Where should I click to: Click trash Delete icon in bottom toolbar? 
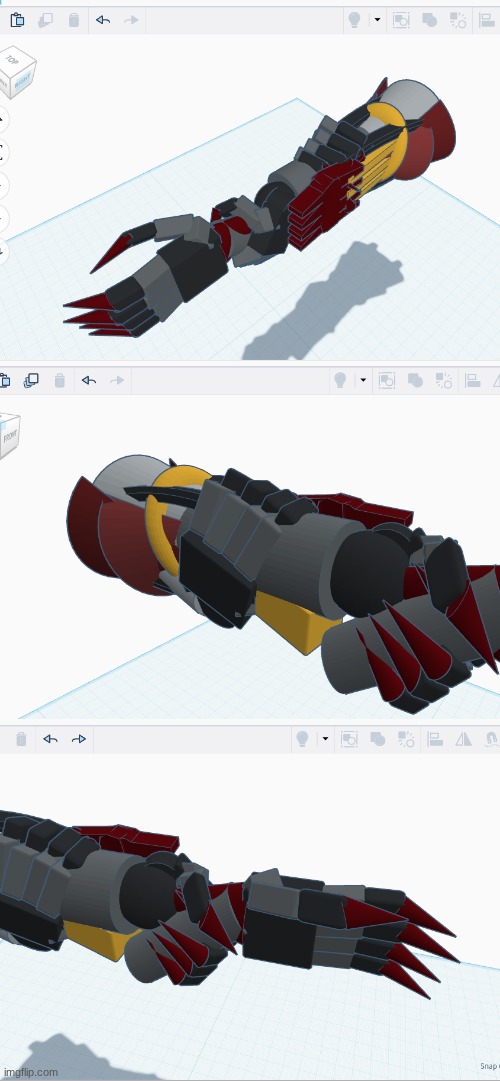pos(21,739)
